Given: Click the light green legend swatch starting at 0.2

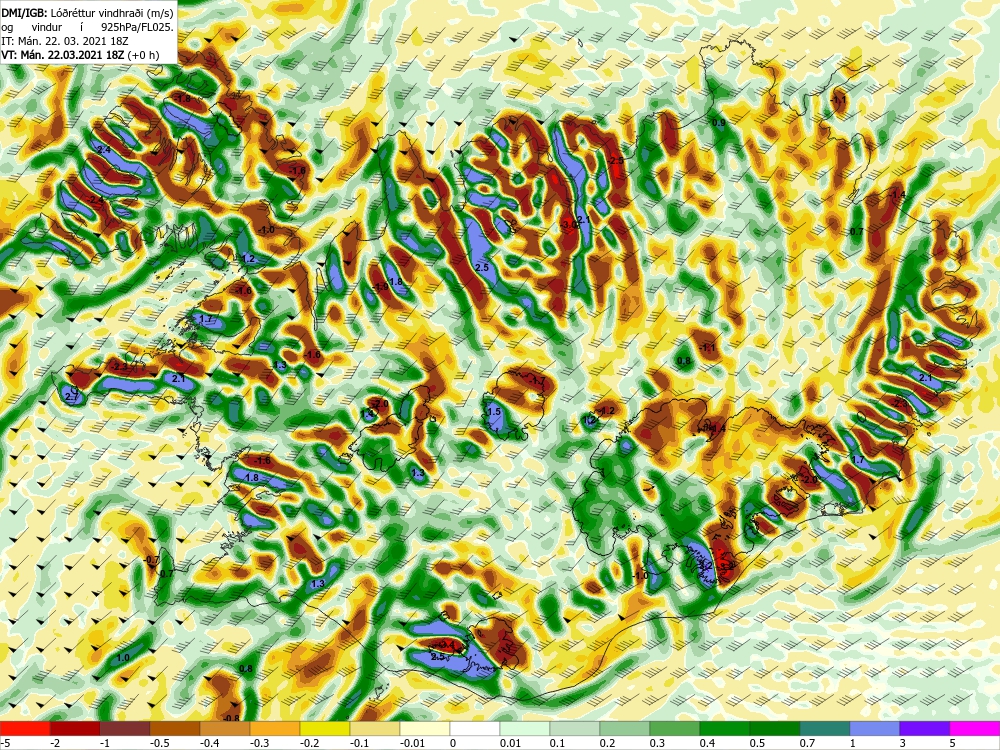Looking at the screenshot, I should tap(625, 729).
